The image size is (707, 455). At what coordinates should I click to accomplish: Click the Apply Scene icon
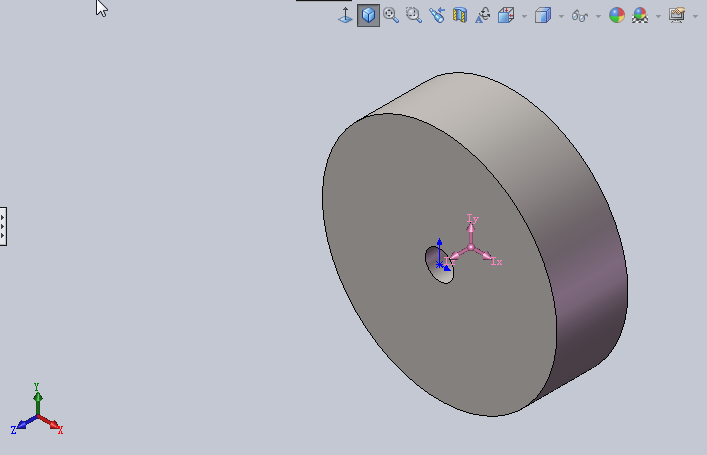point(640,15)
